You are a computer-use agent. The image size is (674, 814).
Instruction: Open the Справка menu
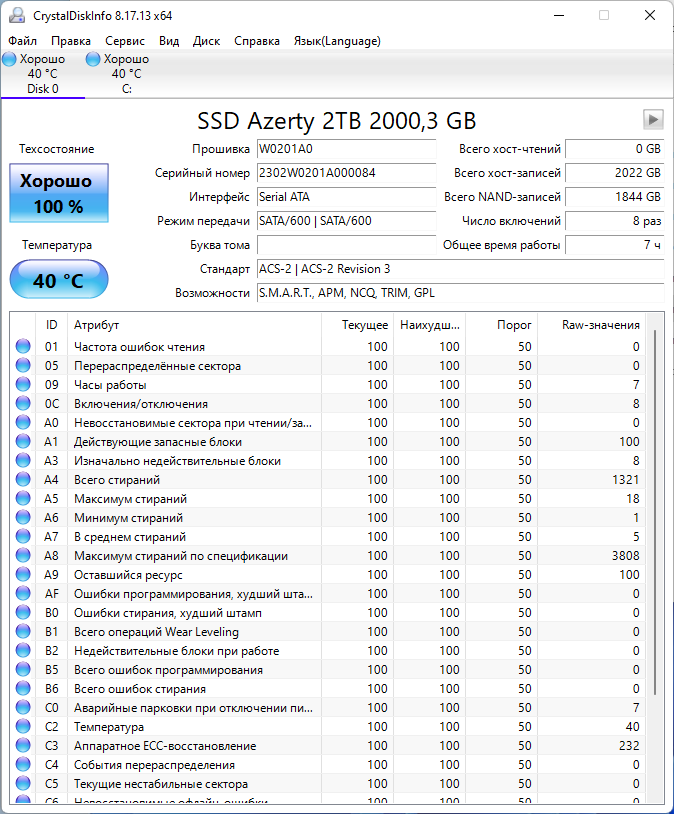tap(257, 41)
